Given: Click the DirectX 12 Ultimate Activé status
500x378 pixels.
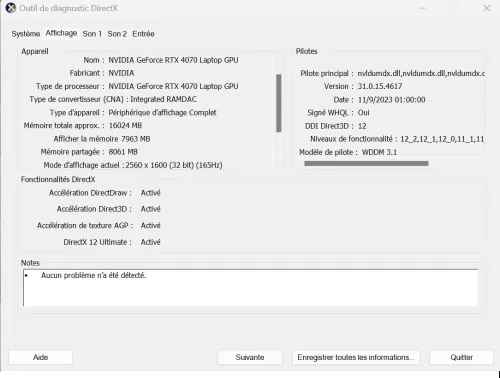Looking at the screenshot, I should (150, 242).
